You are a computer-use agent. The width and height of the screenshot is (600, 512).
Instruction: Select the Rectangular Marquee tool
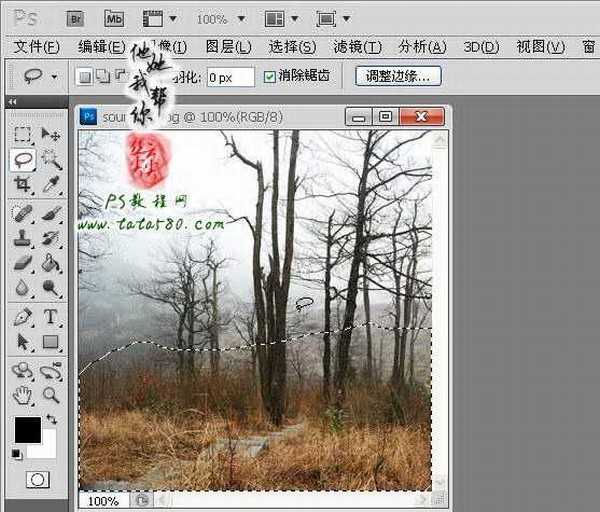23,135
